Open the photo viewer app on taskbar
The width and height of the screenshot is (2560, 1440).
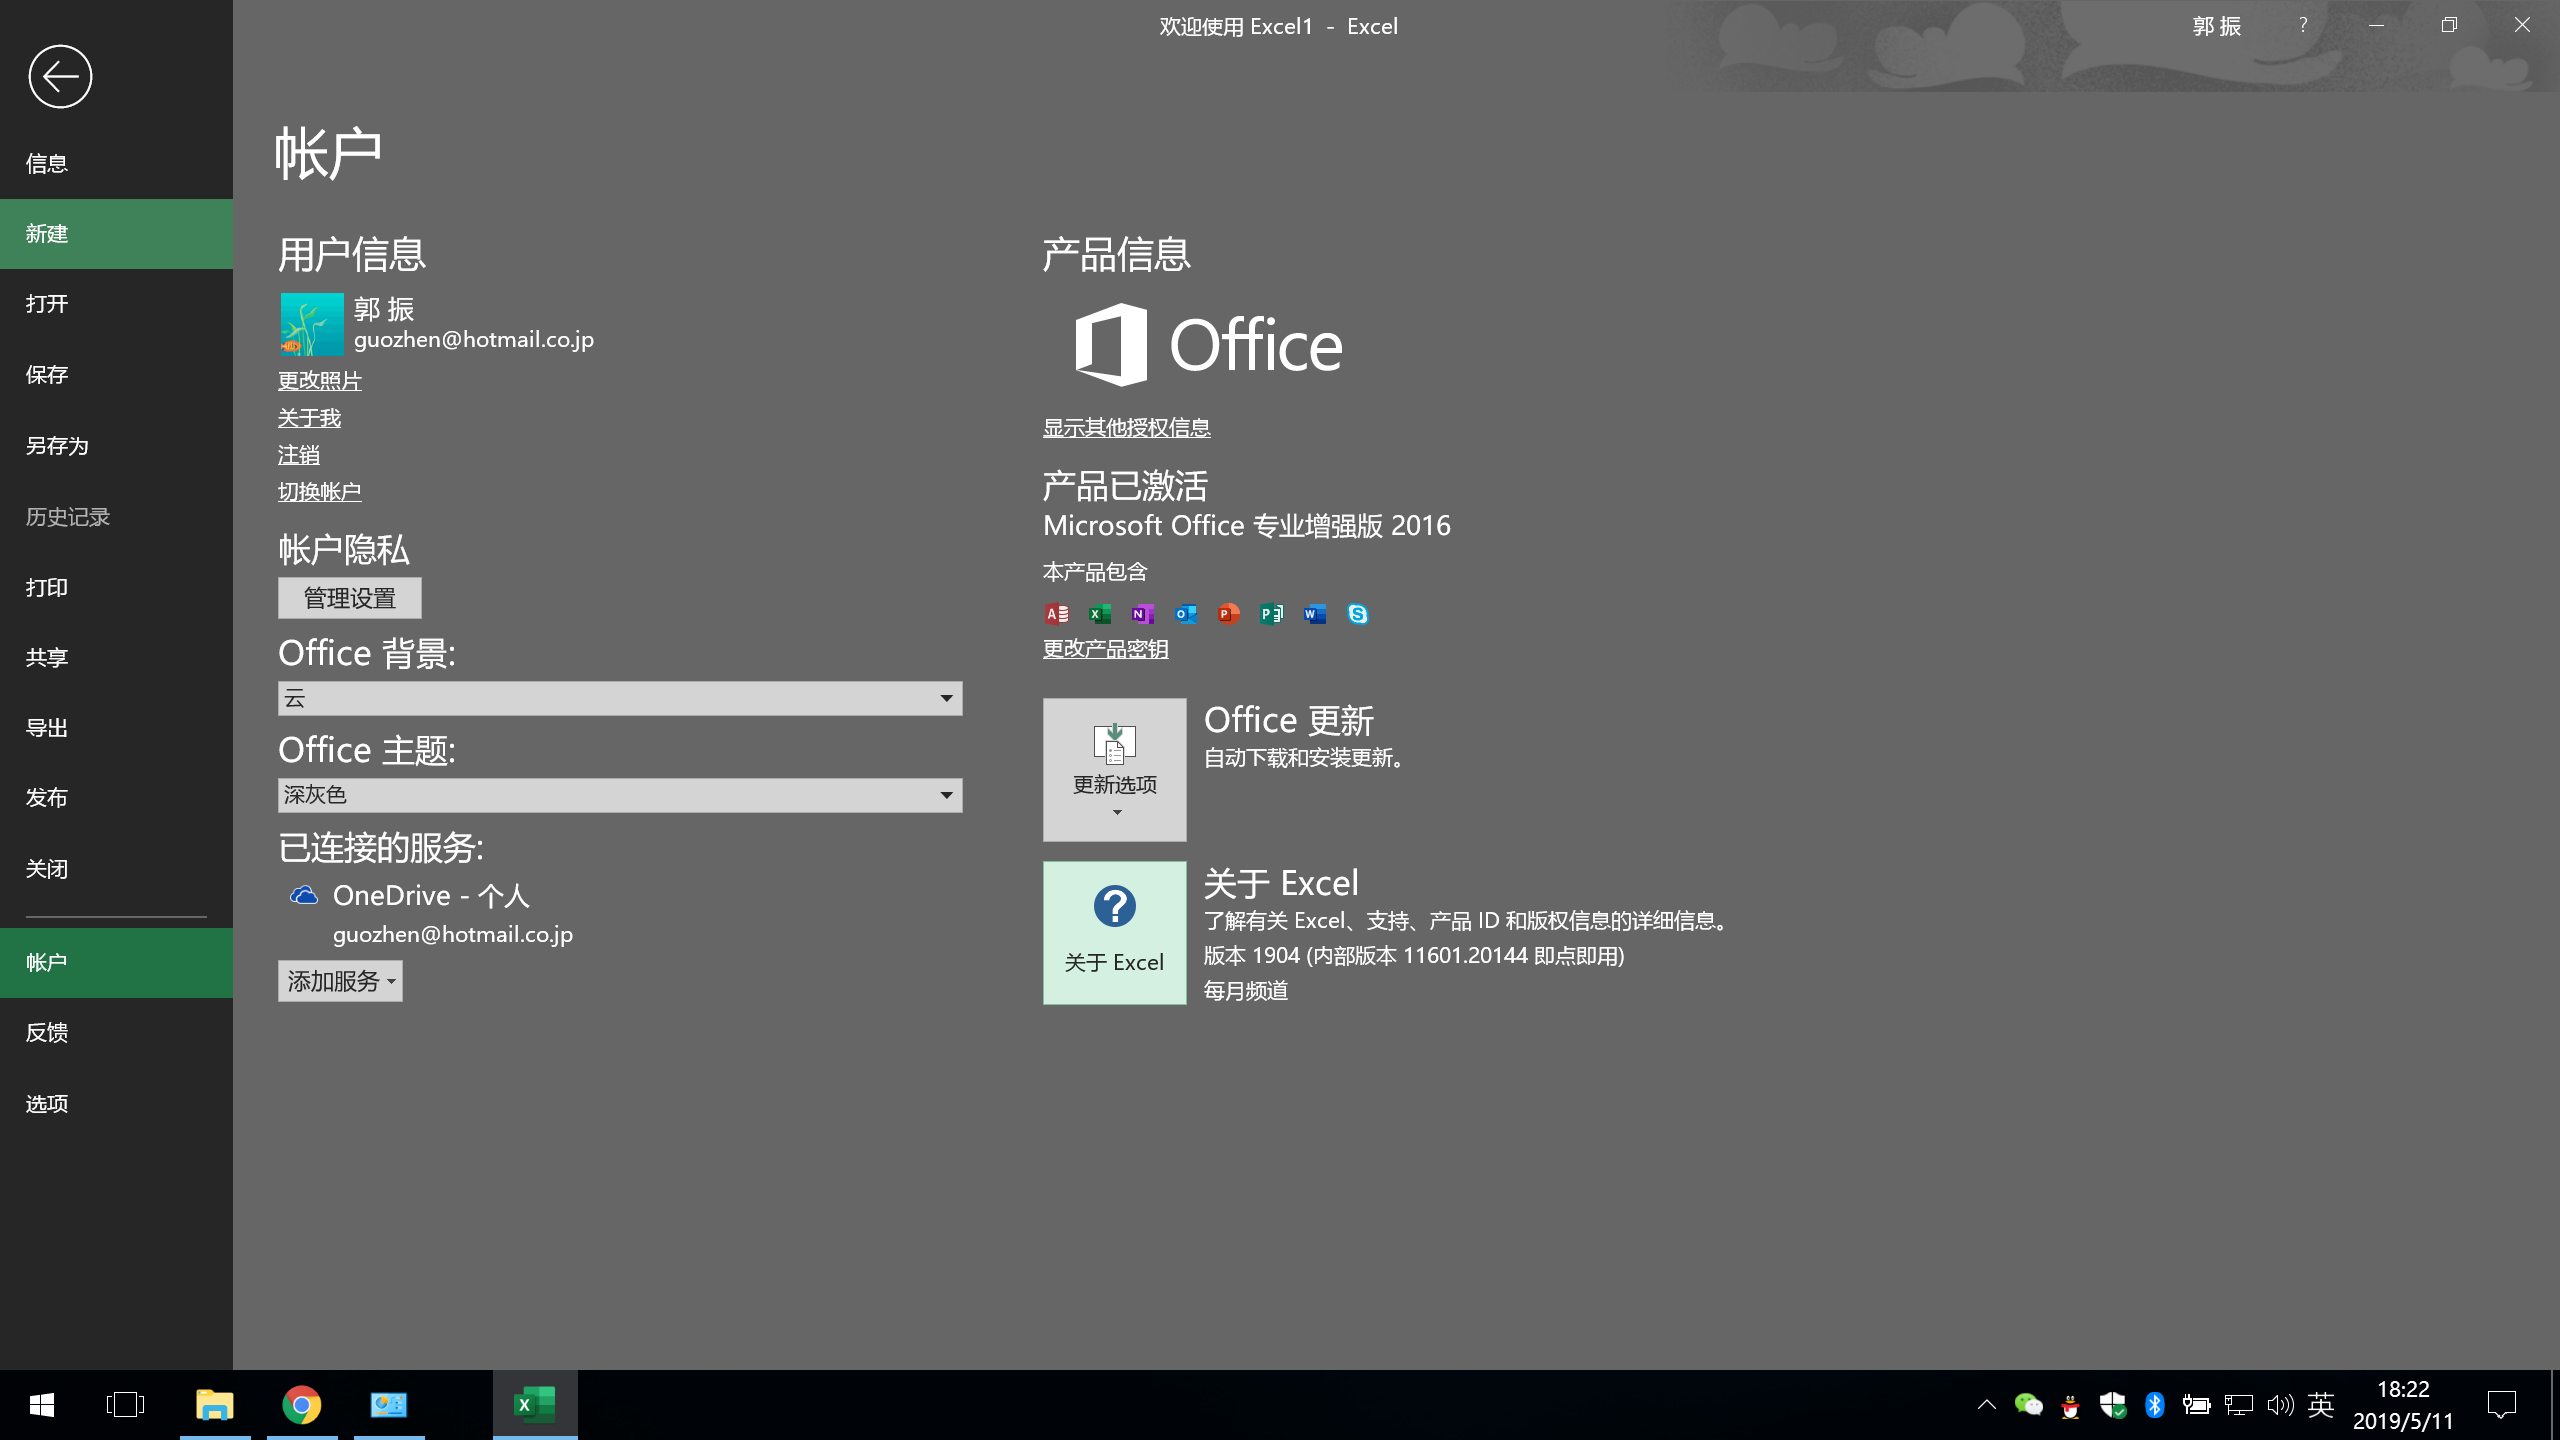tap(389, 1405)
